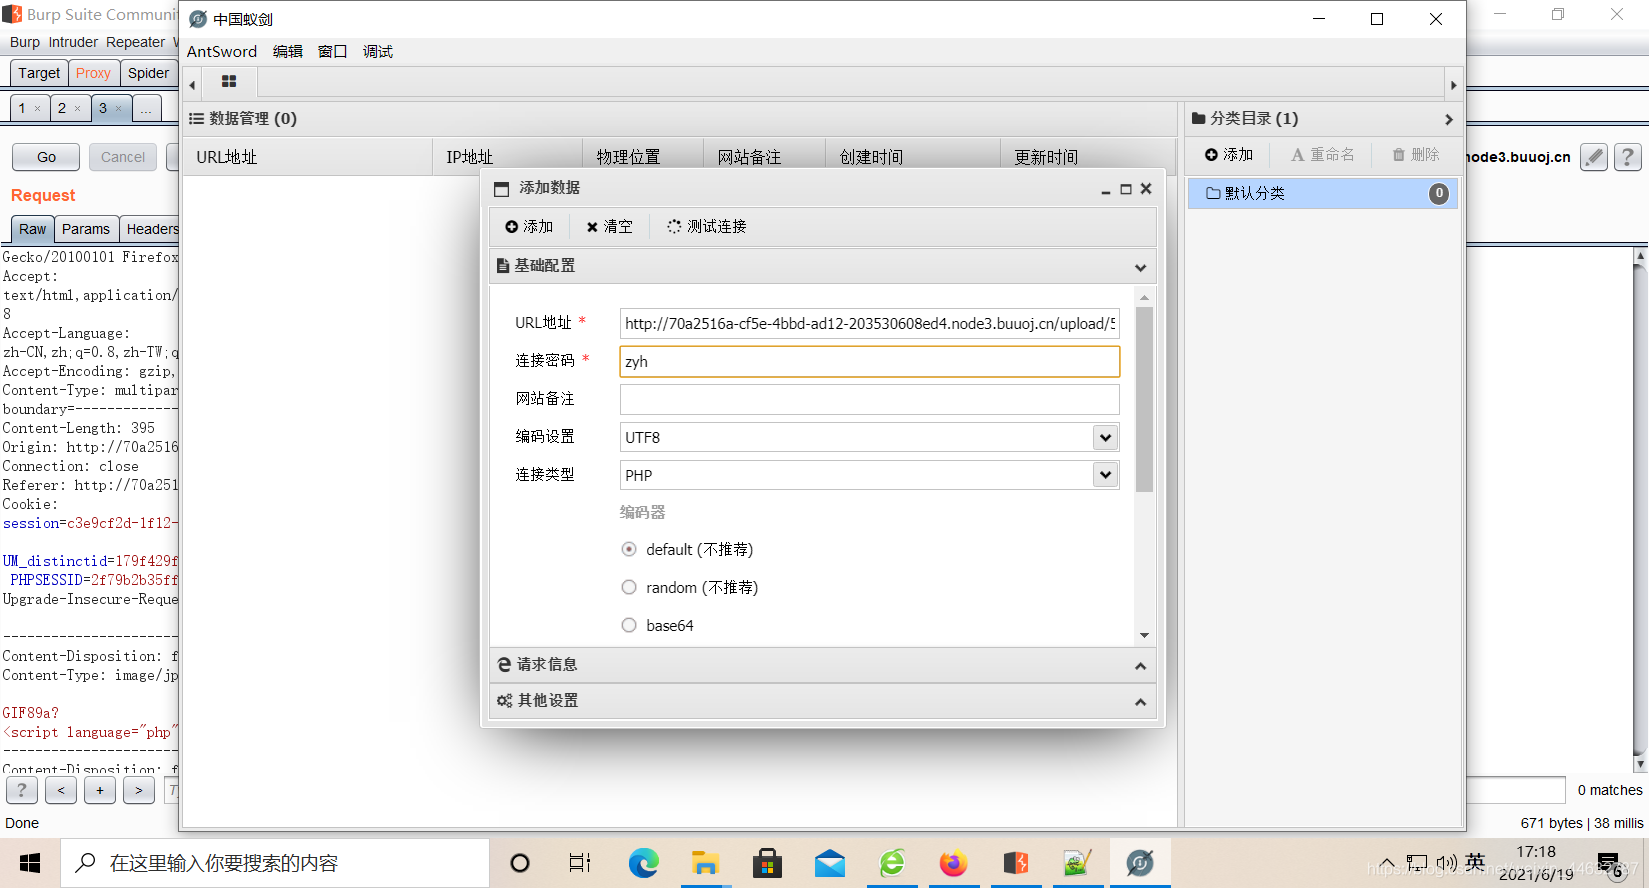The image size is (1649, 888).
Task: Click the Burp search next > button
Action: [139, 790]
